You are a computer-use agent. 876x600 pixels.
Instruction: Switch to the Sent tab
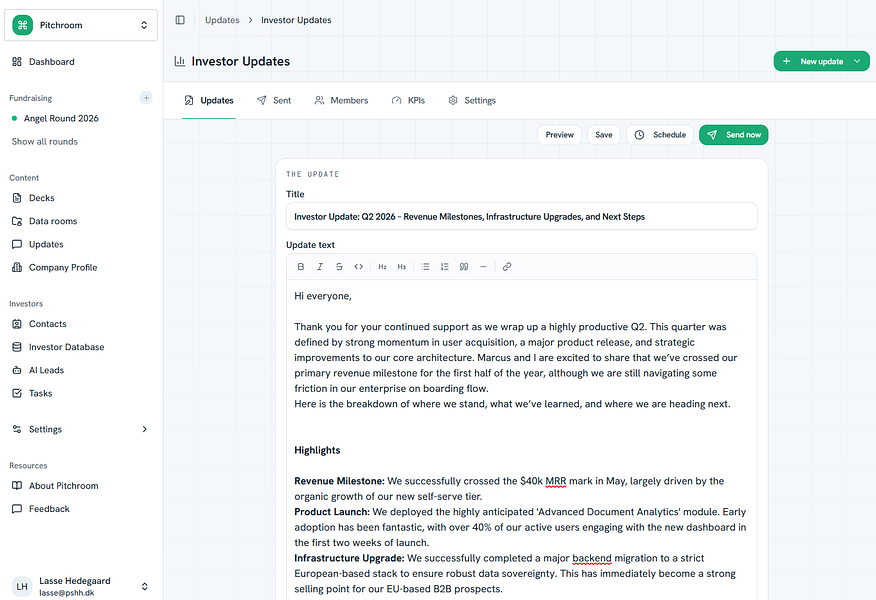point(274,101)
